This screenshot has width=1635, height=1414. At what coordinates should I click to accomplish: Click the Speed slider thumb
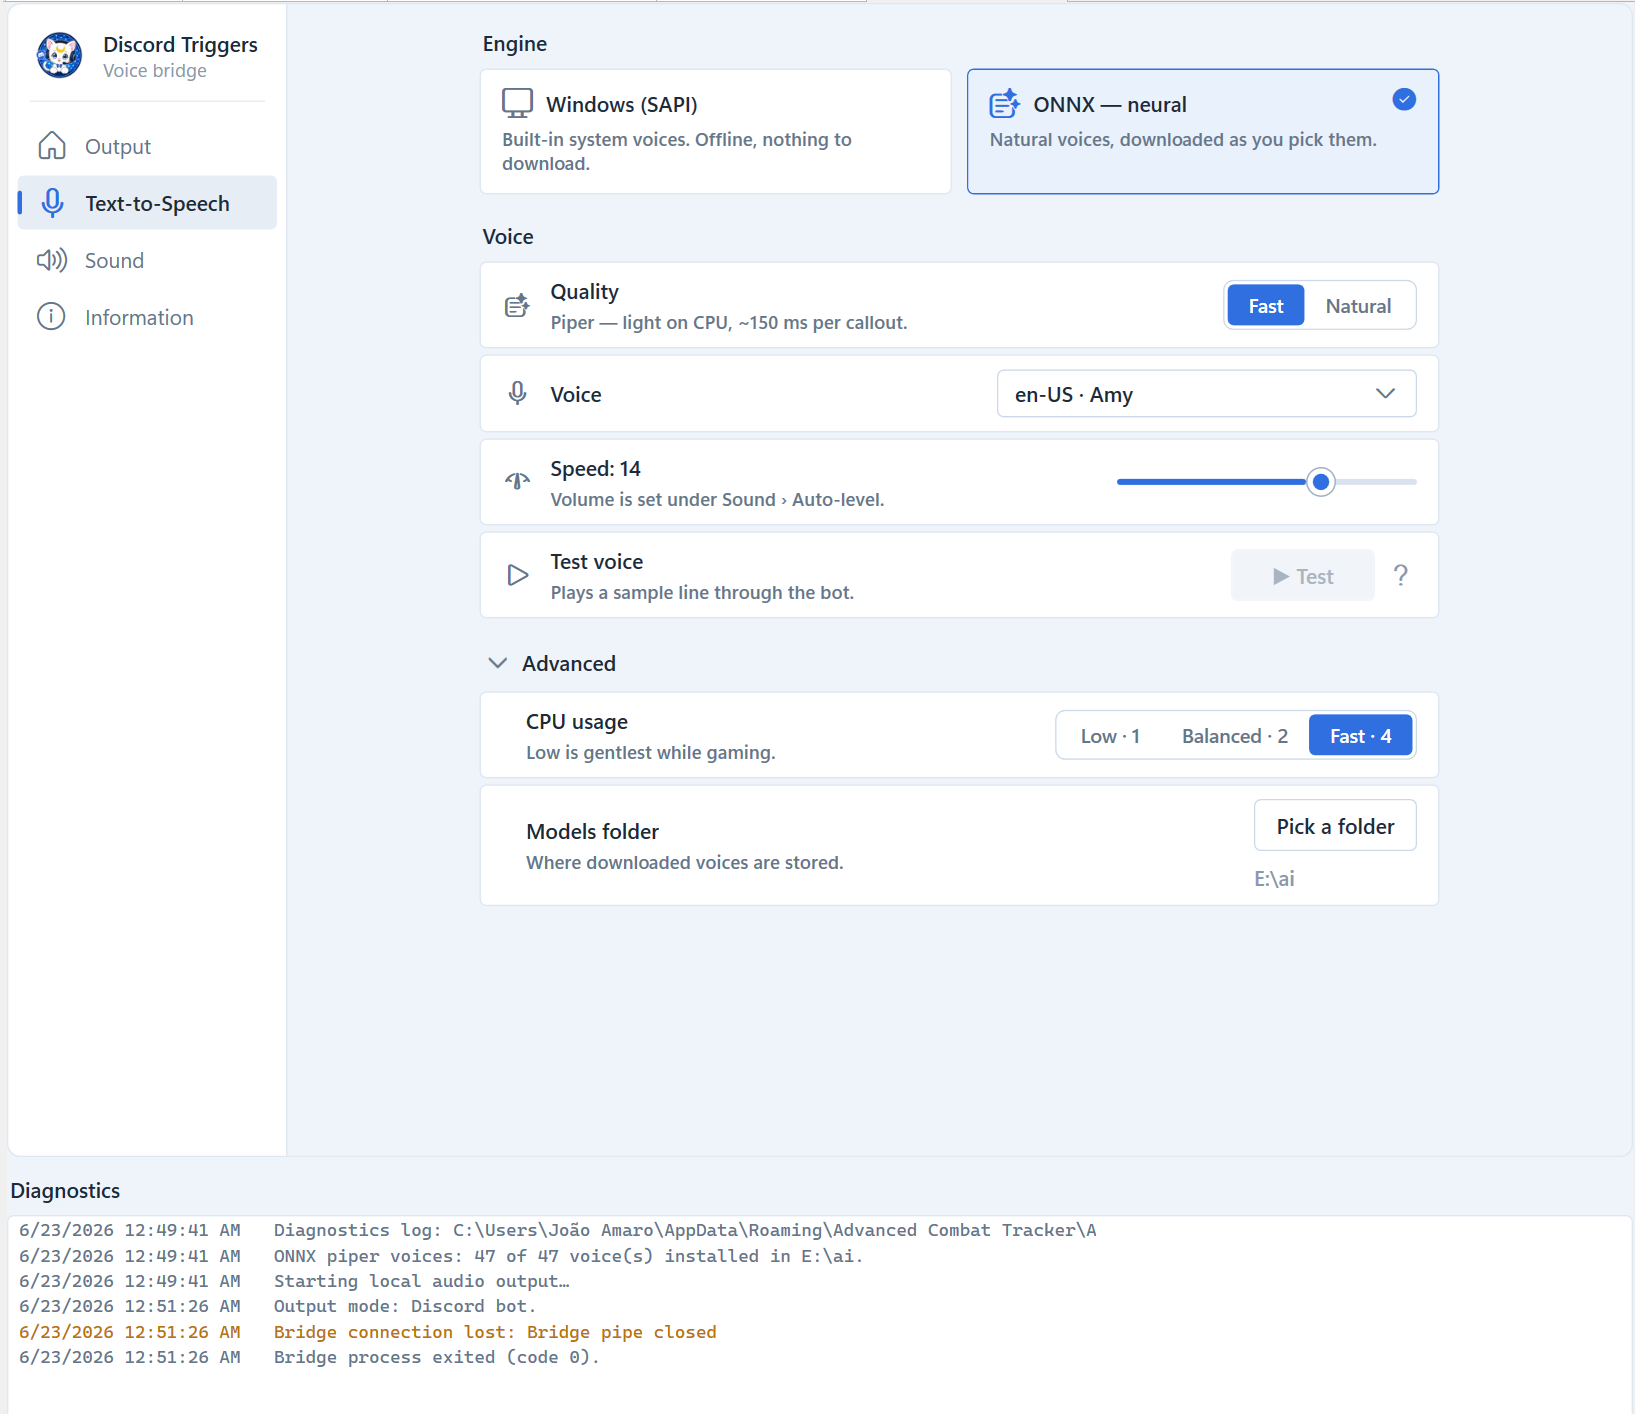coord(1321,482)
